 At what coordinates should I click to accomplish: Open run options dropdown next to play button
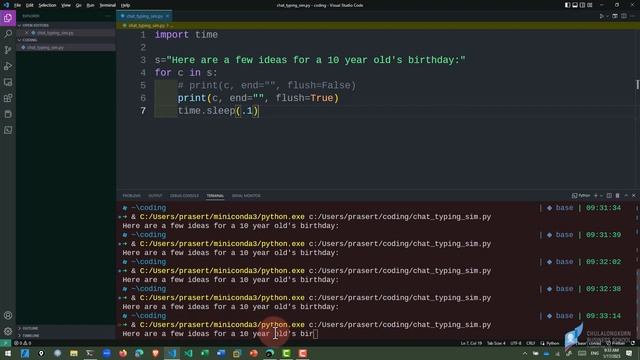pyautogui.click(x=607, y=16)
